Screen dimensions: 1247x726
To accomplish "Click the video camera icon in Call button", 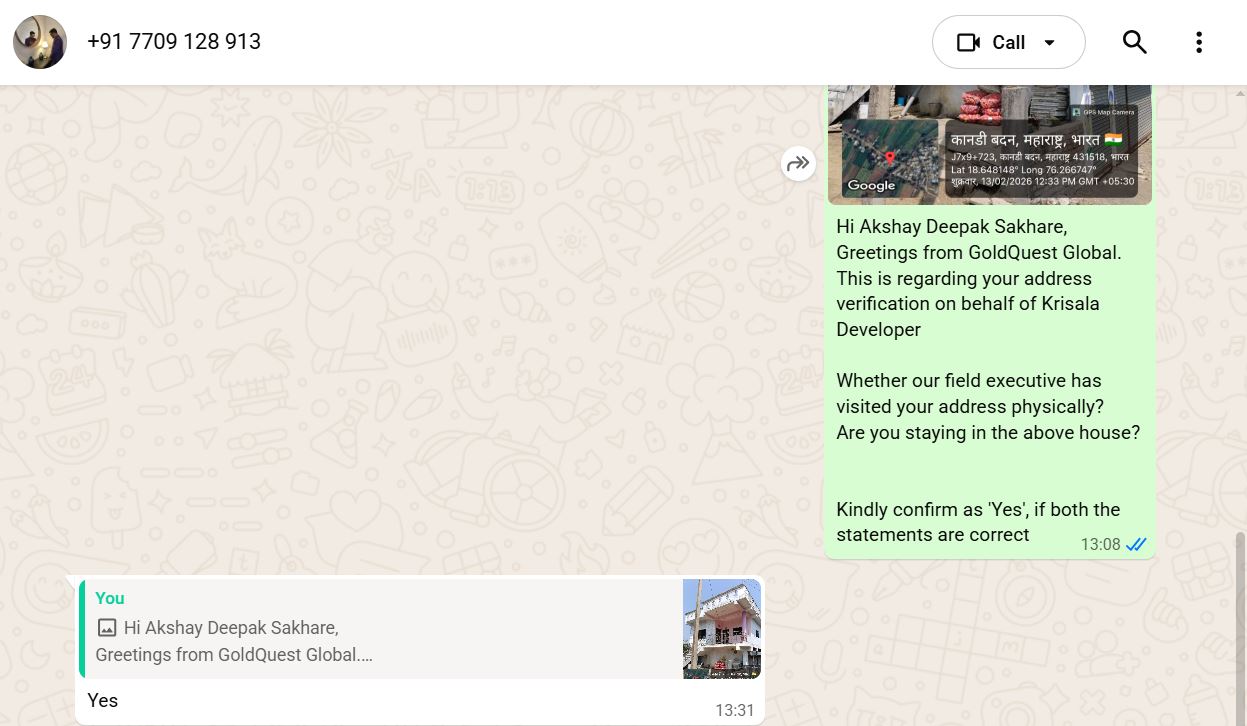I will pos(968,42).
